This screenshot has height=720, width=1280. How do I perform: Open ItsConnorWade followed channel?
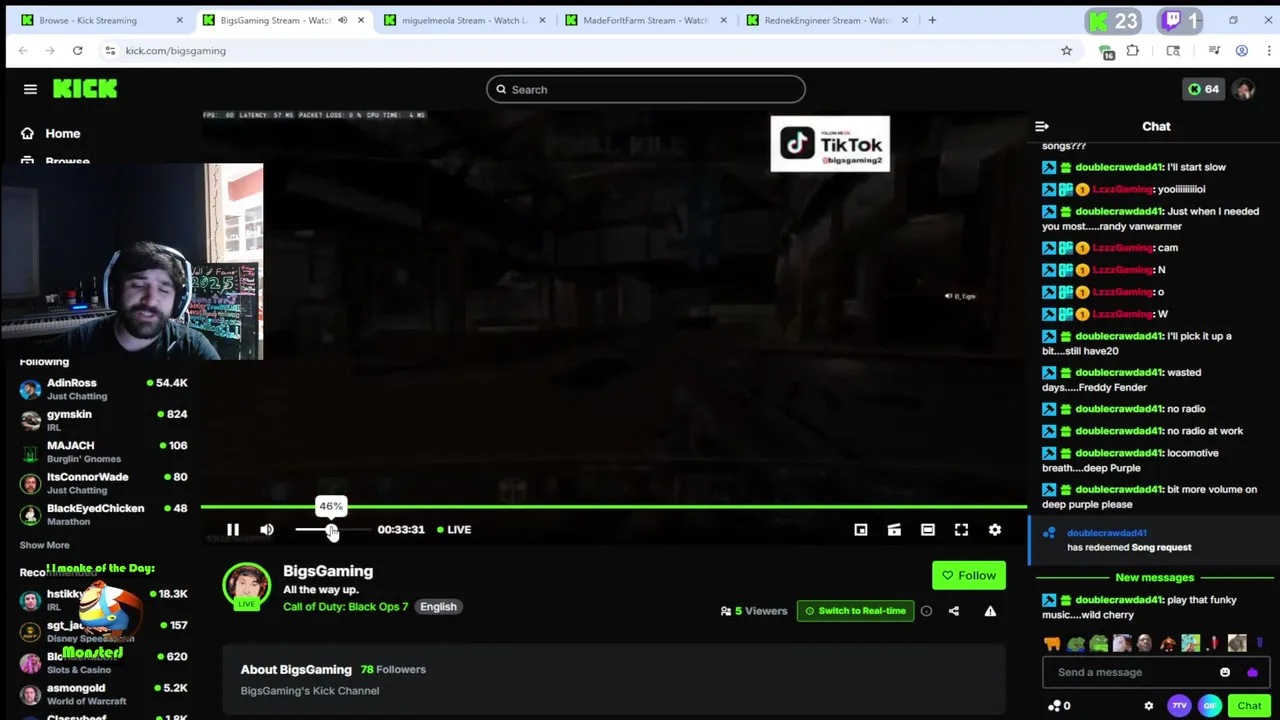point(103,483)
